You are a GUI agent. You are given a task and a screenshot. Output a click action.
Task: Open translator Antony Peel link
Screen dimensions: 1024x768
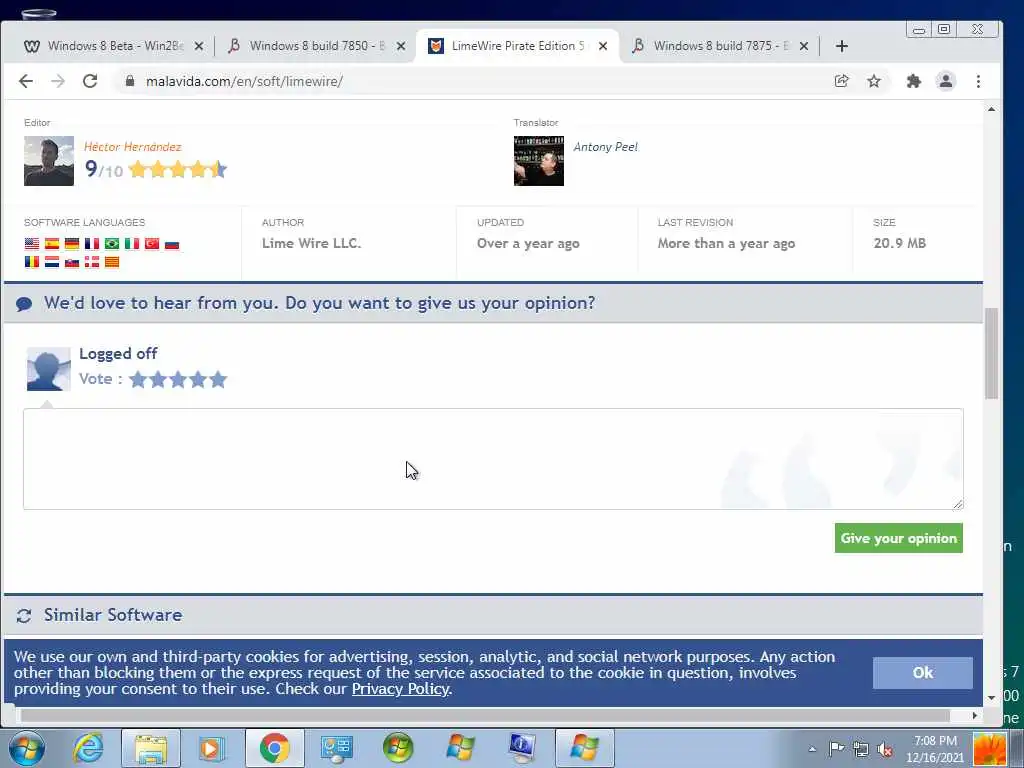click(x=605, y=146)
